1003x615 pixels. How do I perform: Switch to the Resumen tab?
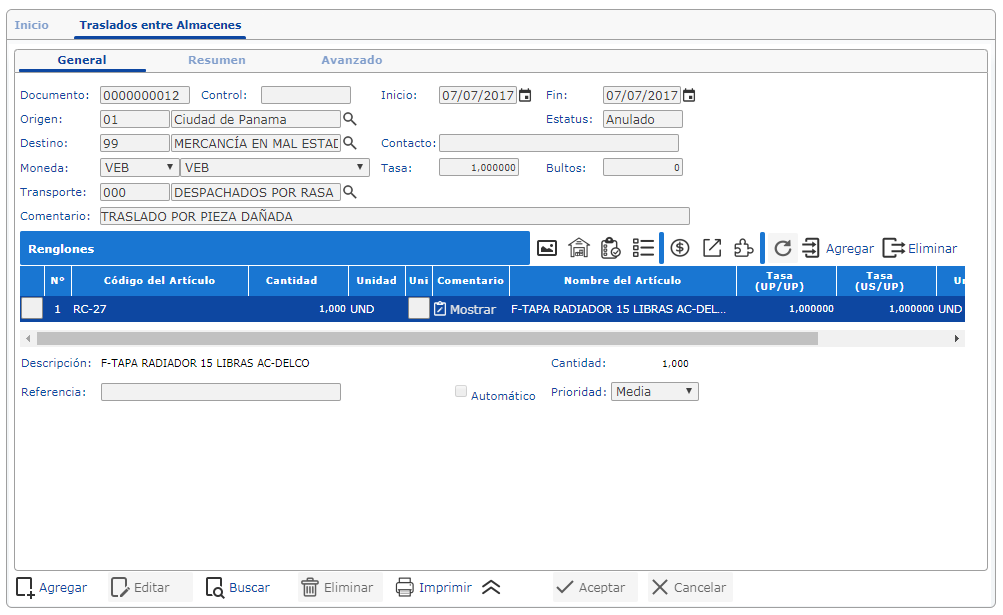217,60
